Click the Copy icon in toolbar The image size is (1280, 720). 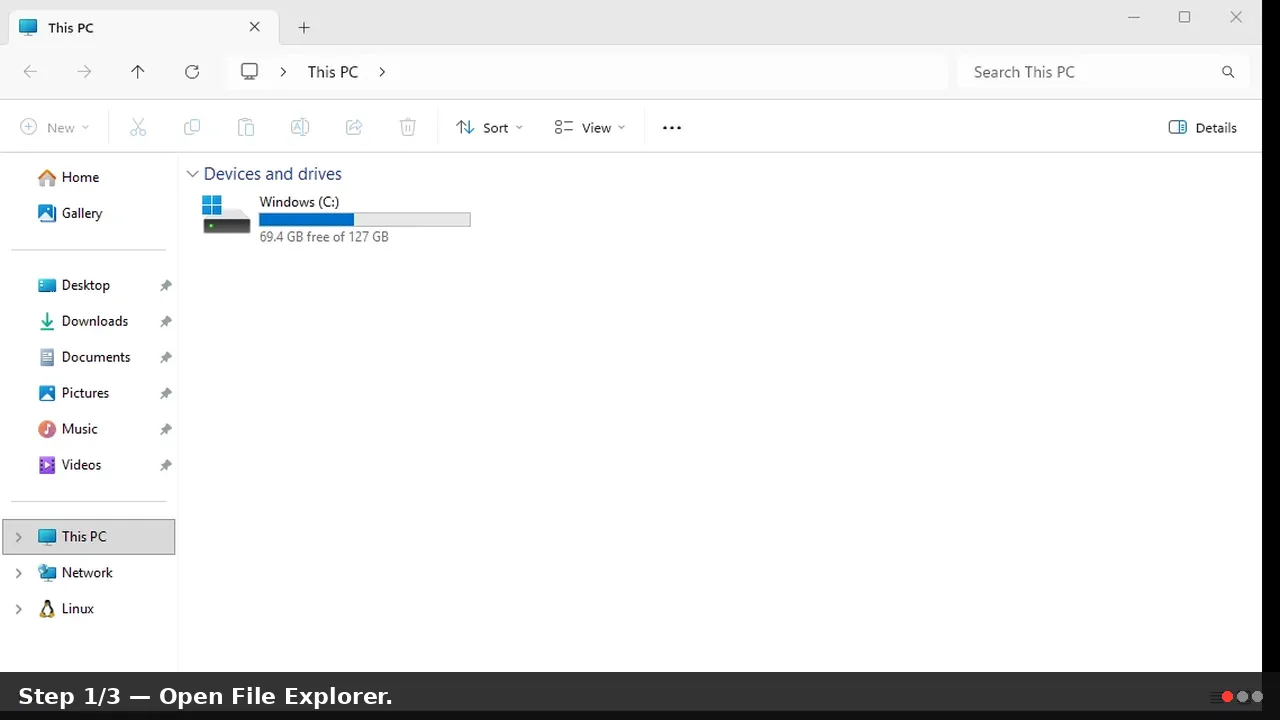pyautogui.click(x=192, y=127)
